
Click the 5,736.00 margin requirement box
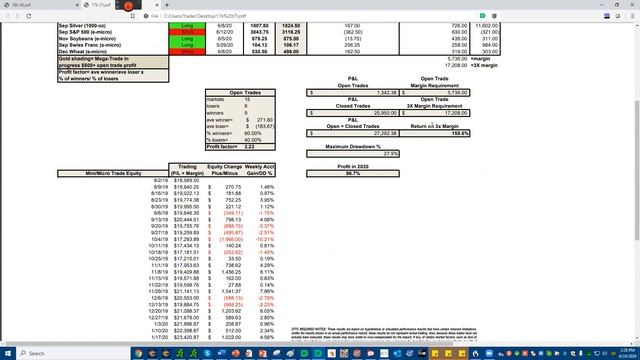pyautogui.click(x=435, y=93)
